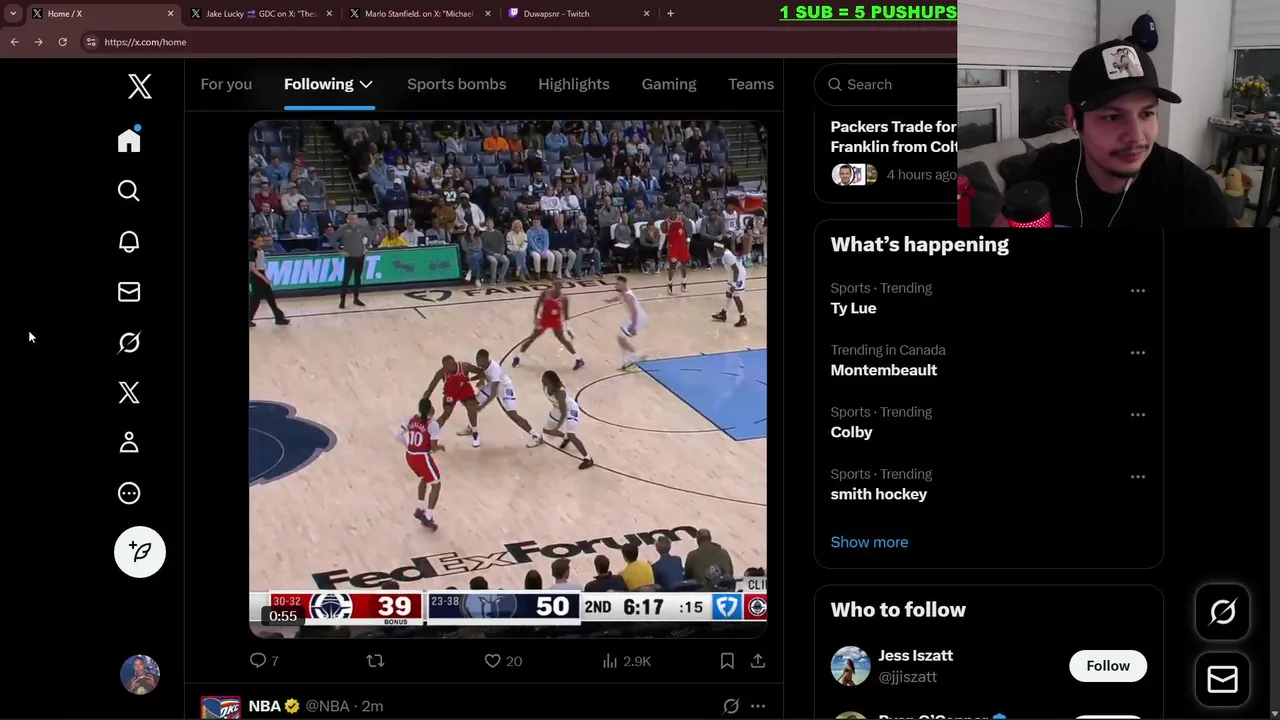Open Grok icon on NBA post
Viewport: 1280px width, 720px height.
tap(731, 706)
